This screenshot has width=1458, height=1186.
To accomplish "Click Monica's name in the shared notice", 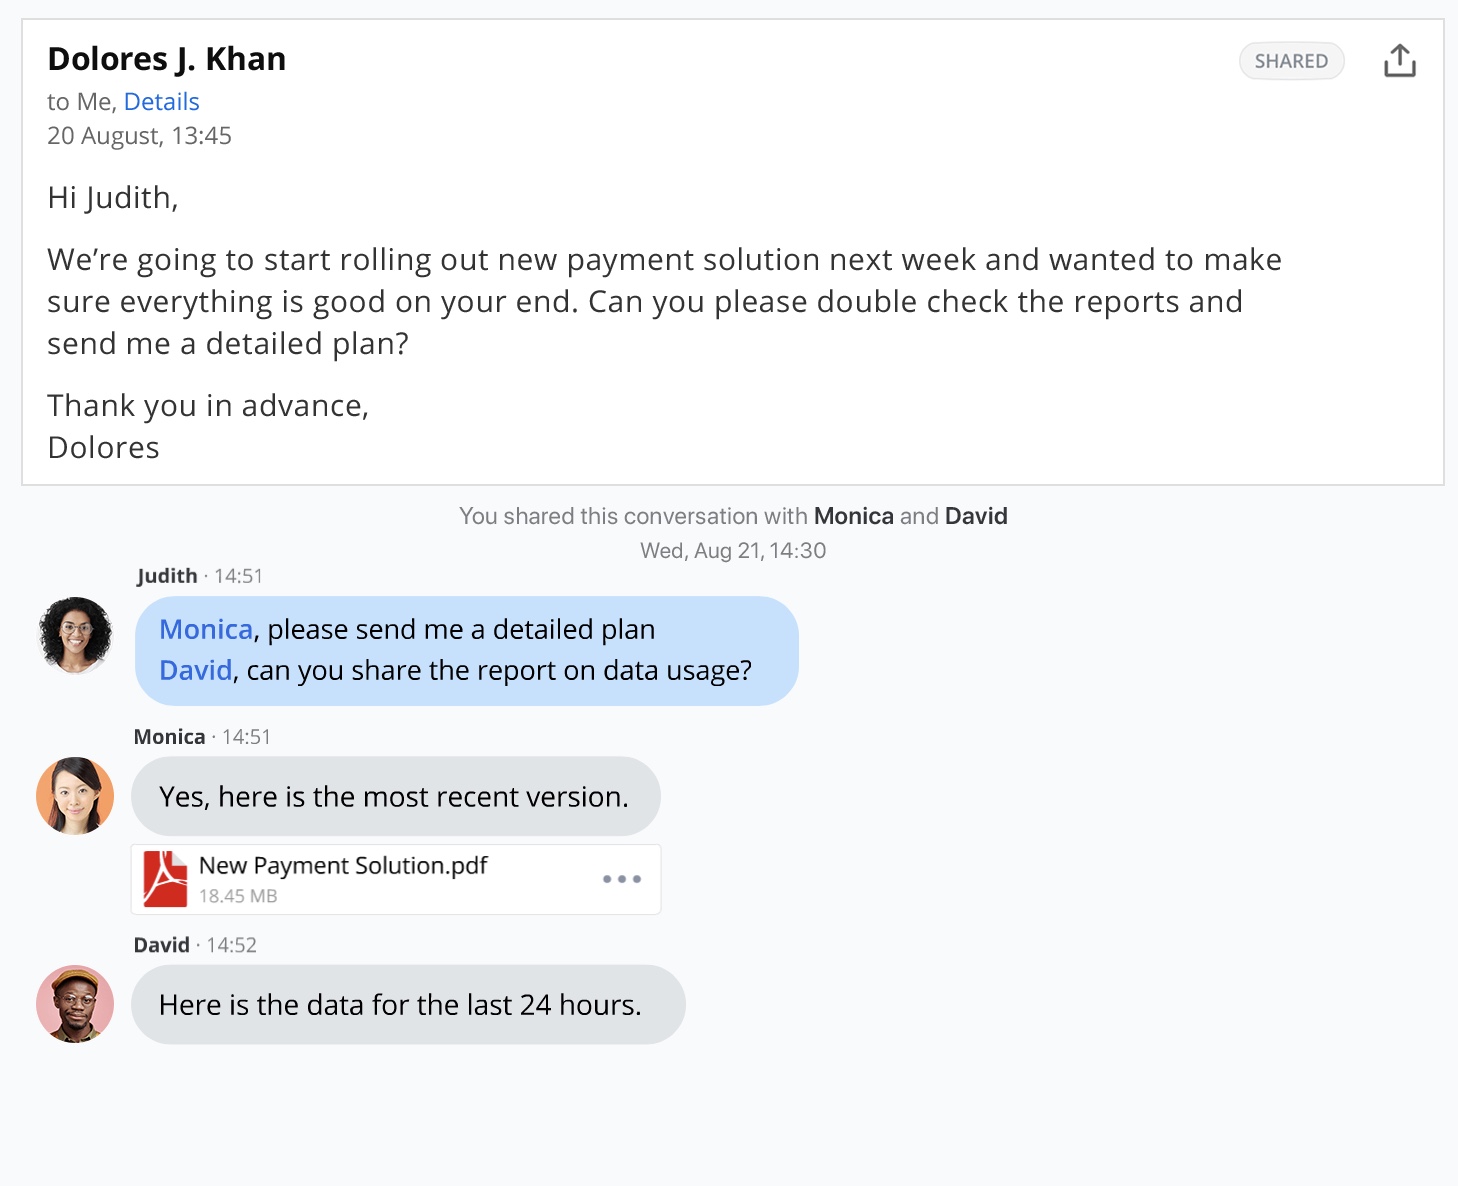I will [853, 516].
